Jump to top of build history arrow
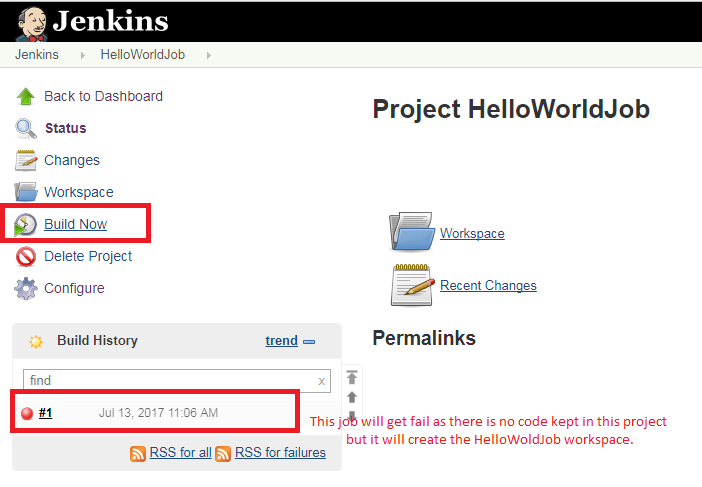 352,377
